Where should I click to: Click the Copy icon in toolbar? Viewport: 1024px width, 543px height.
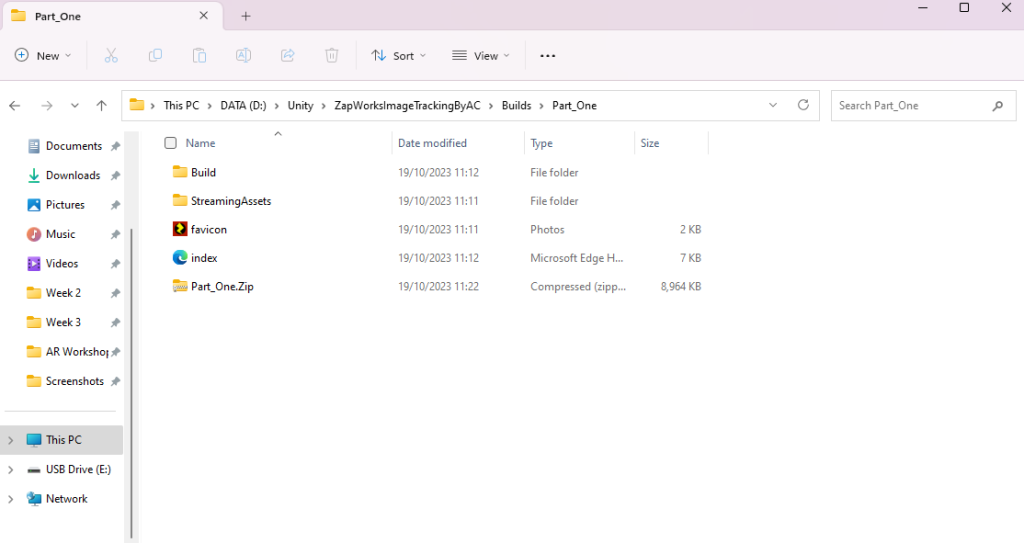coord(155,56)
